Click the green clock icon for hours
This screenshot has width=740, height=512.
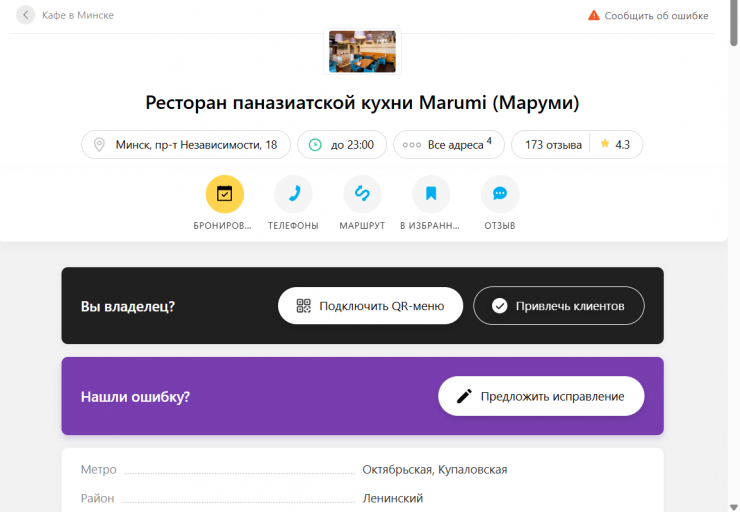[315, 144]
